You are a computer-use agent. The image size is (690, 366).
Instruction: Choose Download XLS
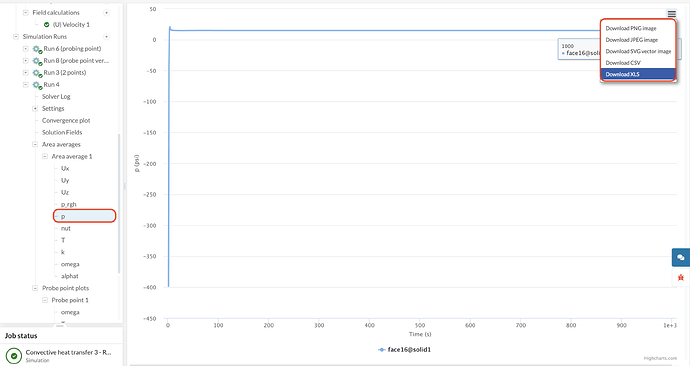[638, 74]
